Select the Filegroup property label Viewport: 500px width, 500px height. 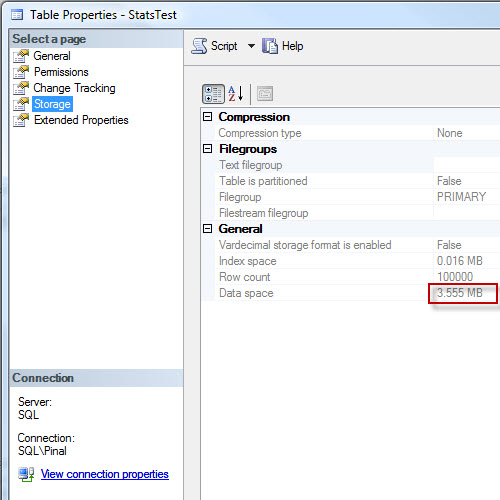click(240, 197)
